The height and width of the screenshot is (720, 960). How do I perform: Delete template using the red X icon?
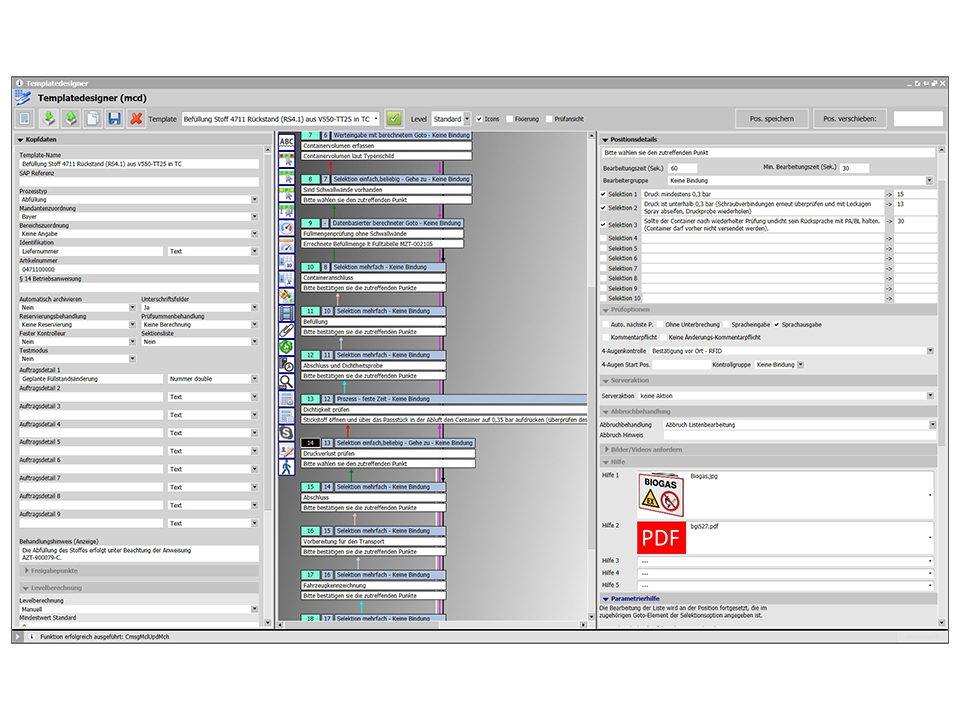pyautogui.click(x=136, y=118)
